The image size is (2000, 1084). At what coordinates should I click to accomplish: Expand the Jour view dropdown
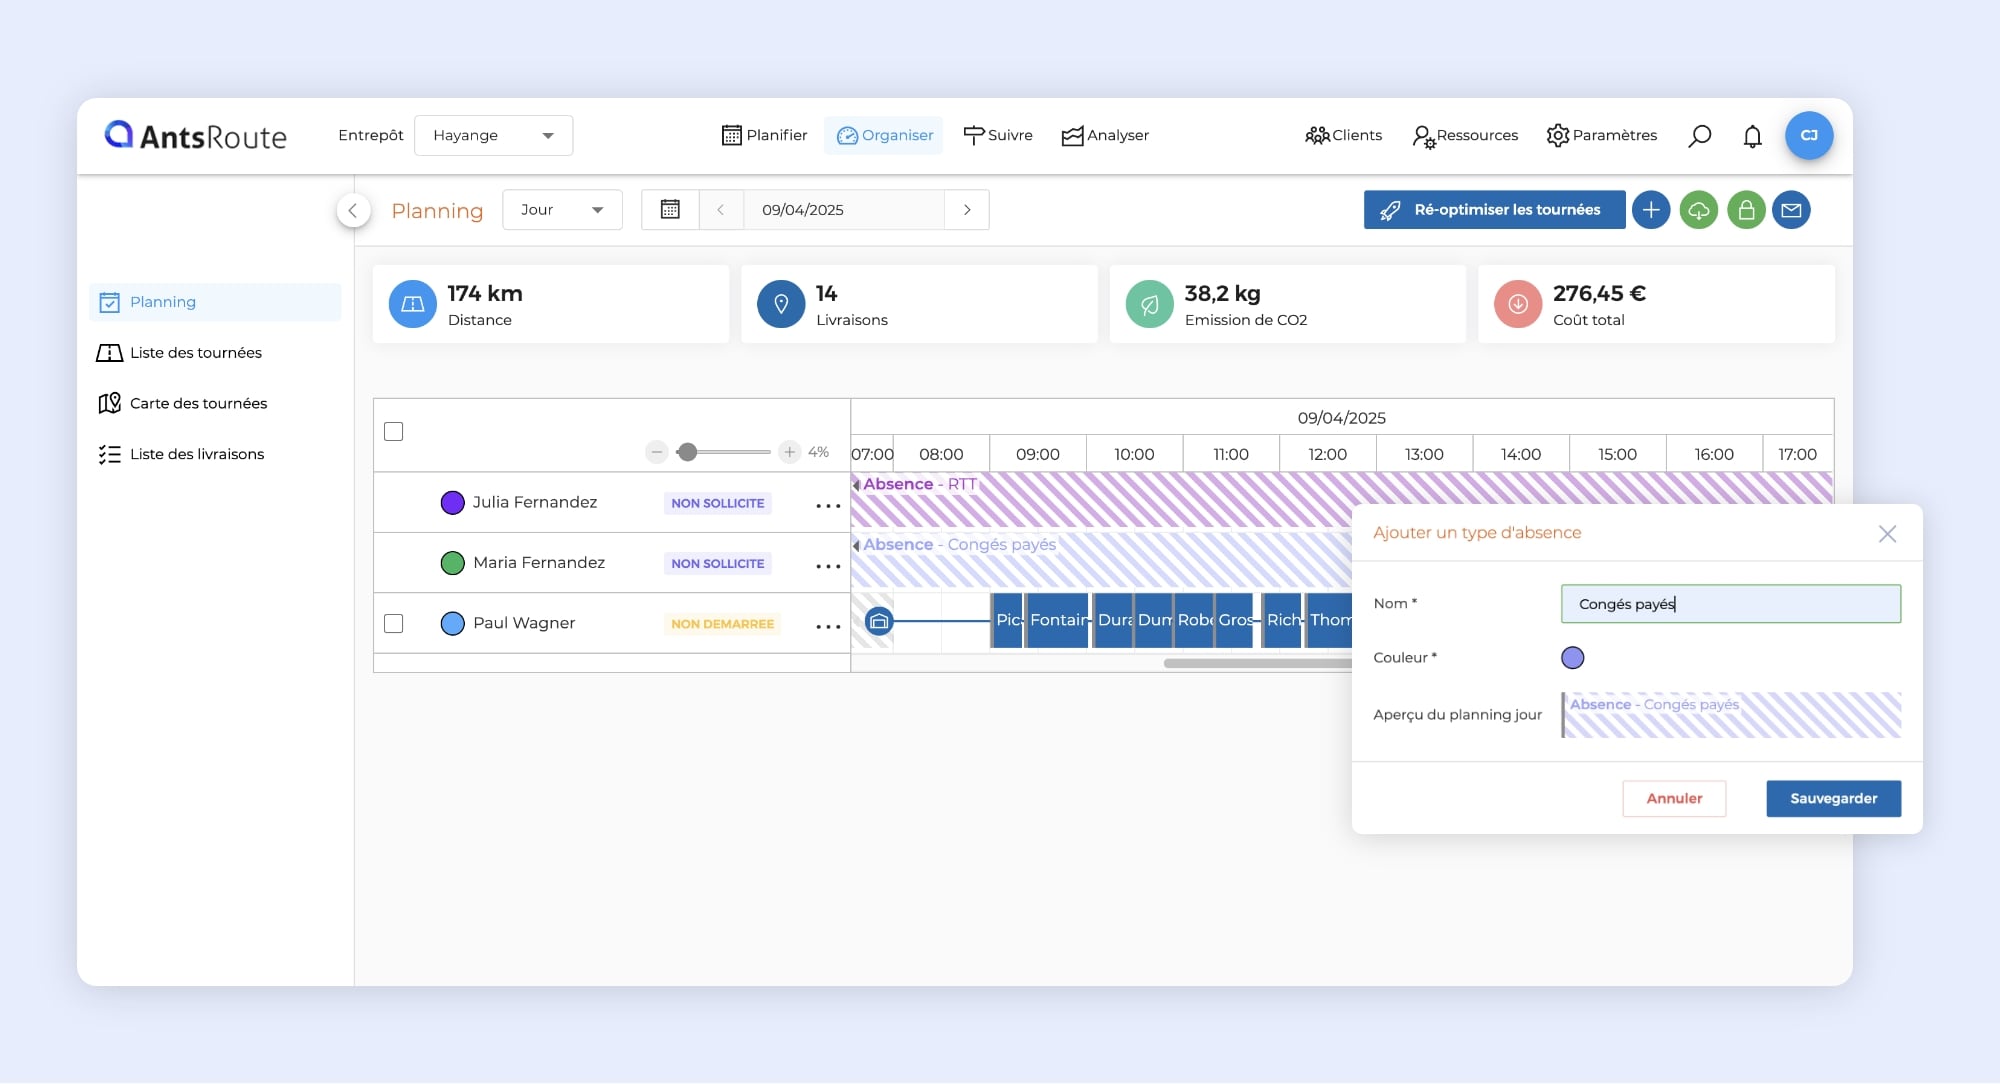click(562, 210)
